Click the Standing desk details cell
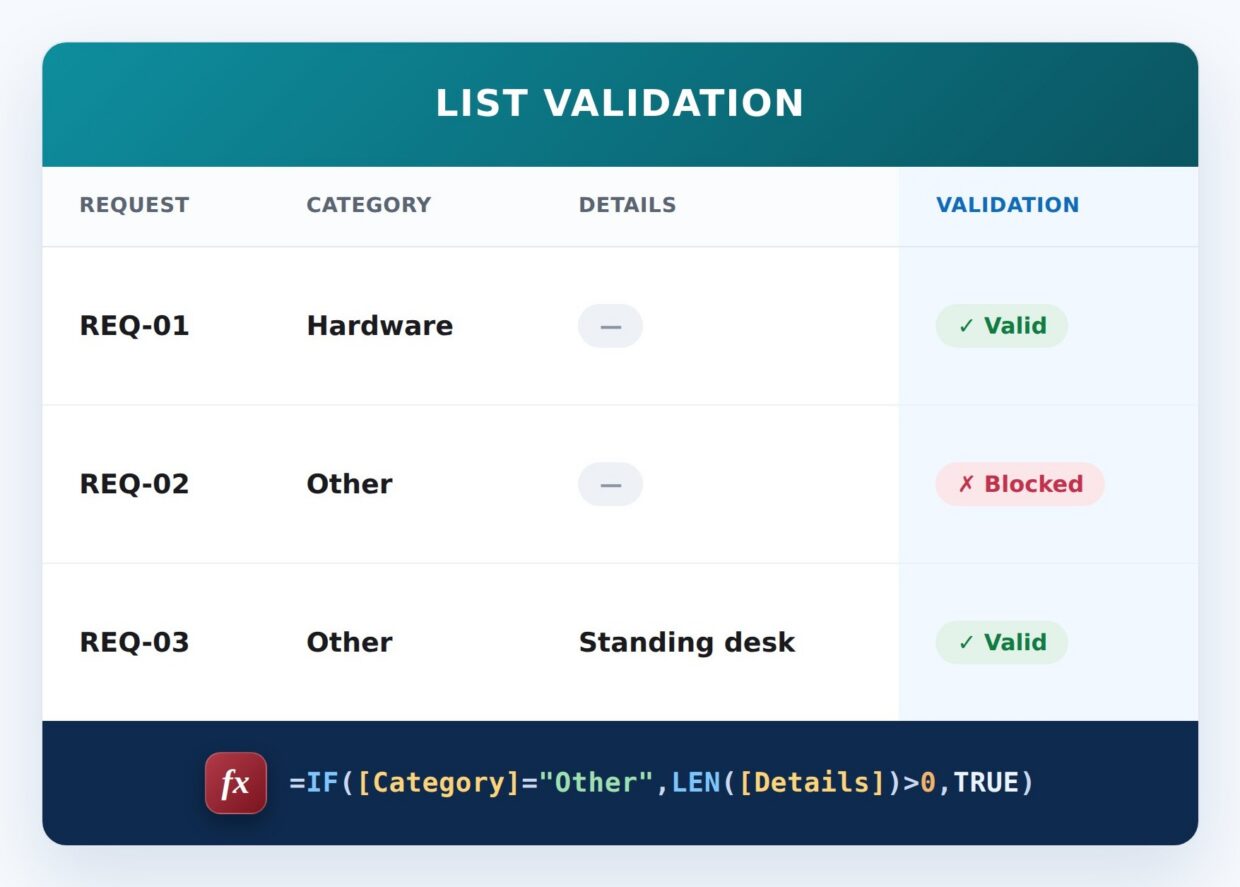1240x887 pixels. click(686, 642)
